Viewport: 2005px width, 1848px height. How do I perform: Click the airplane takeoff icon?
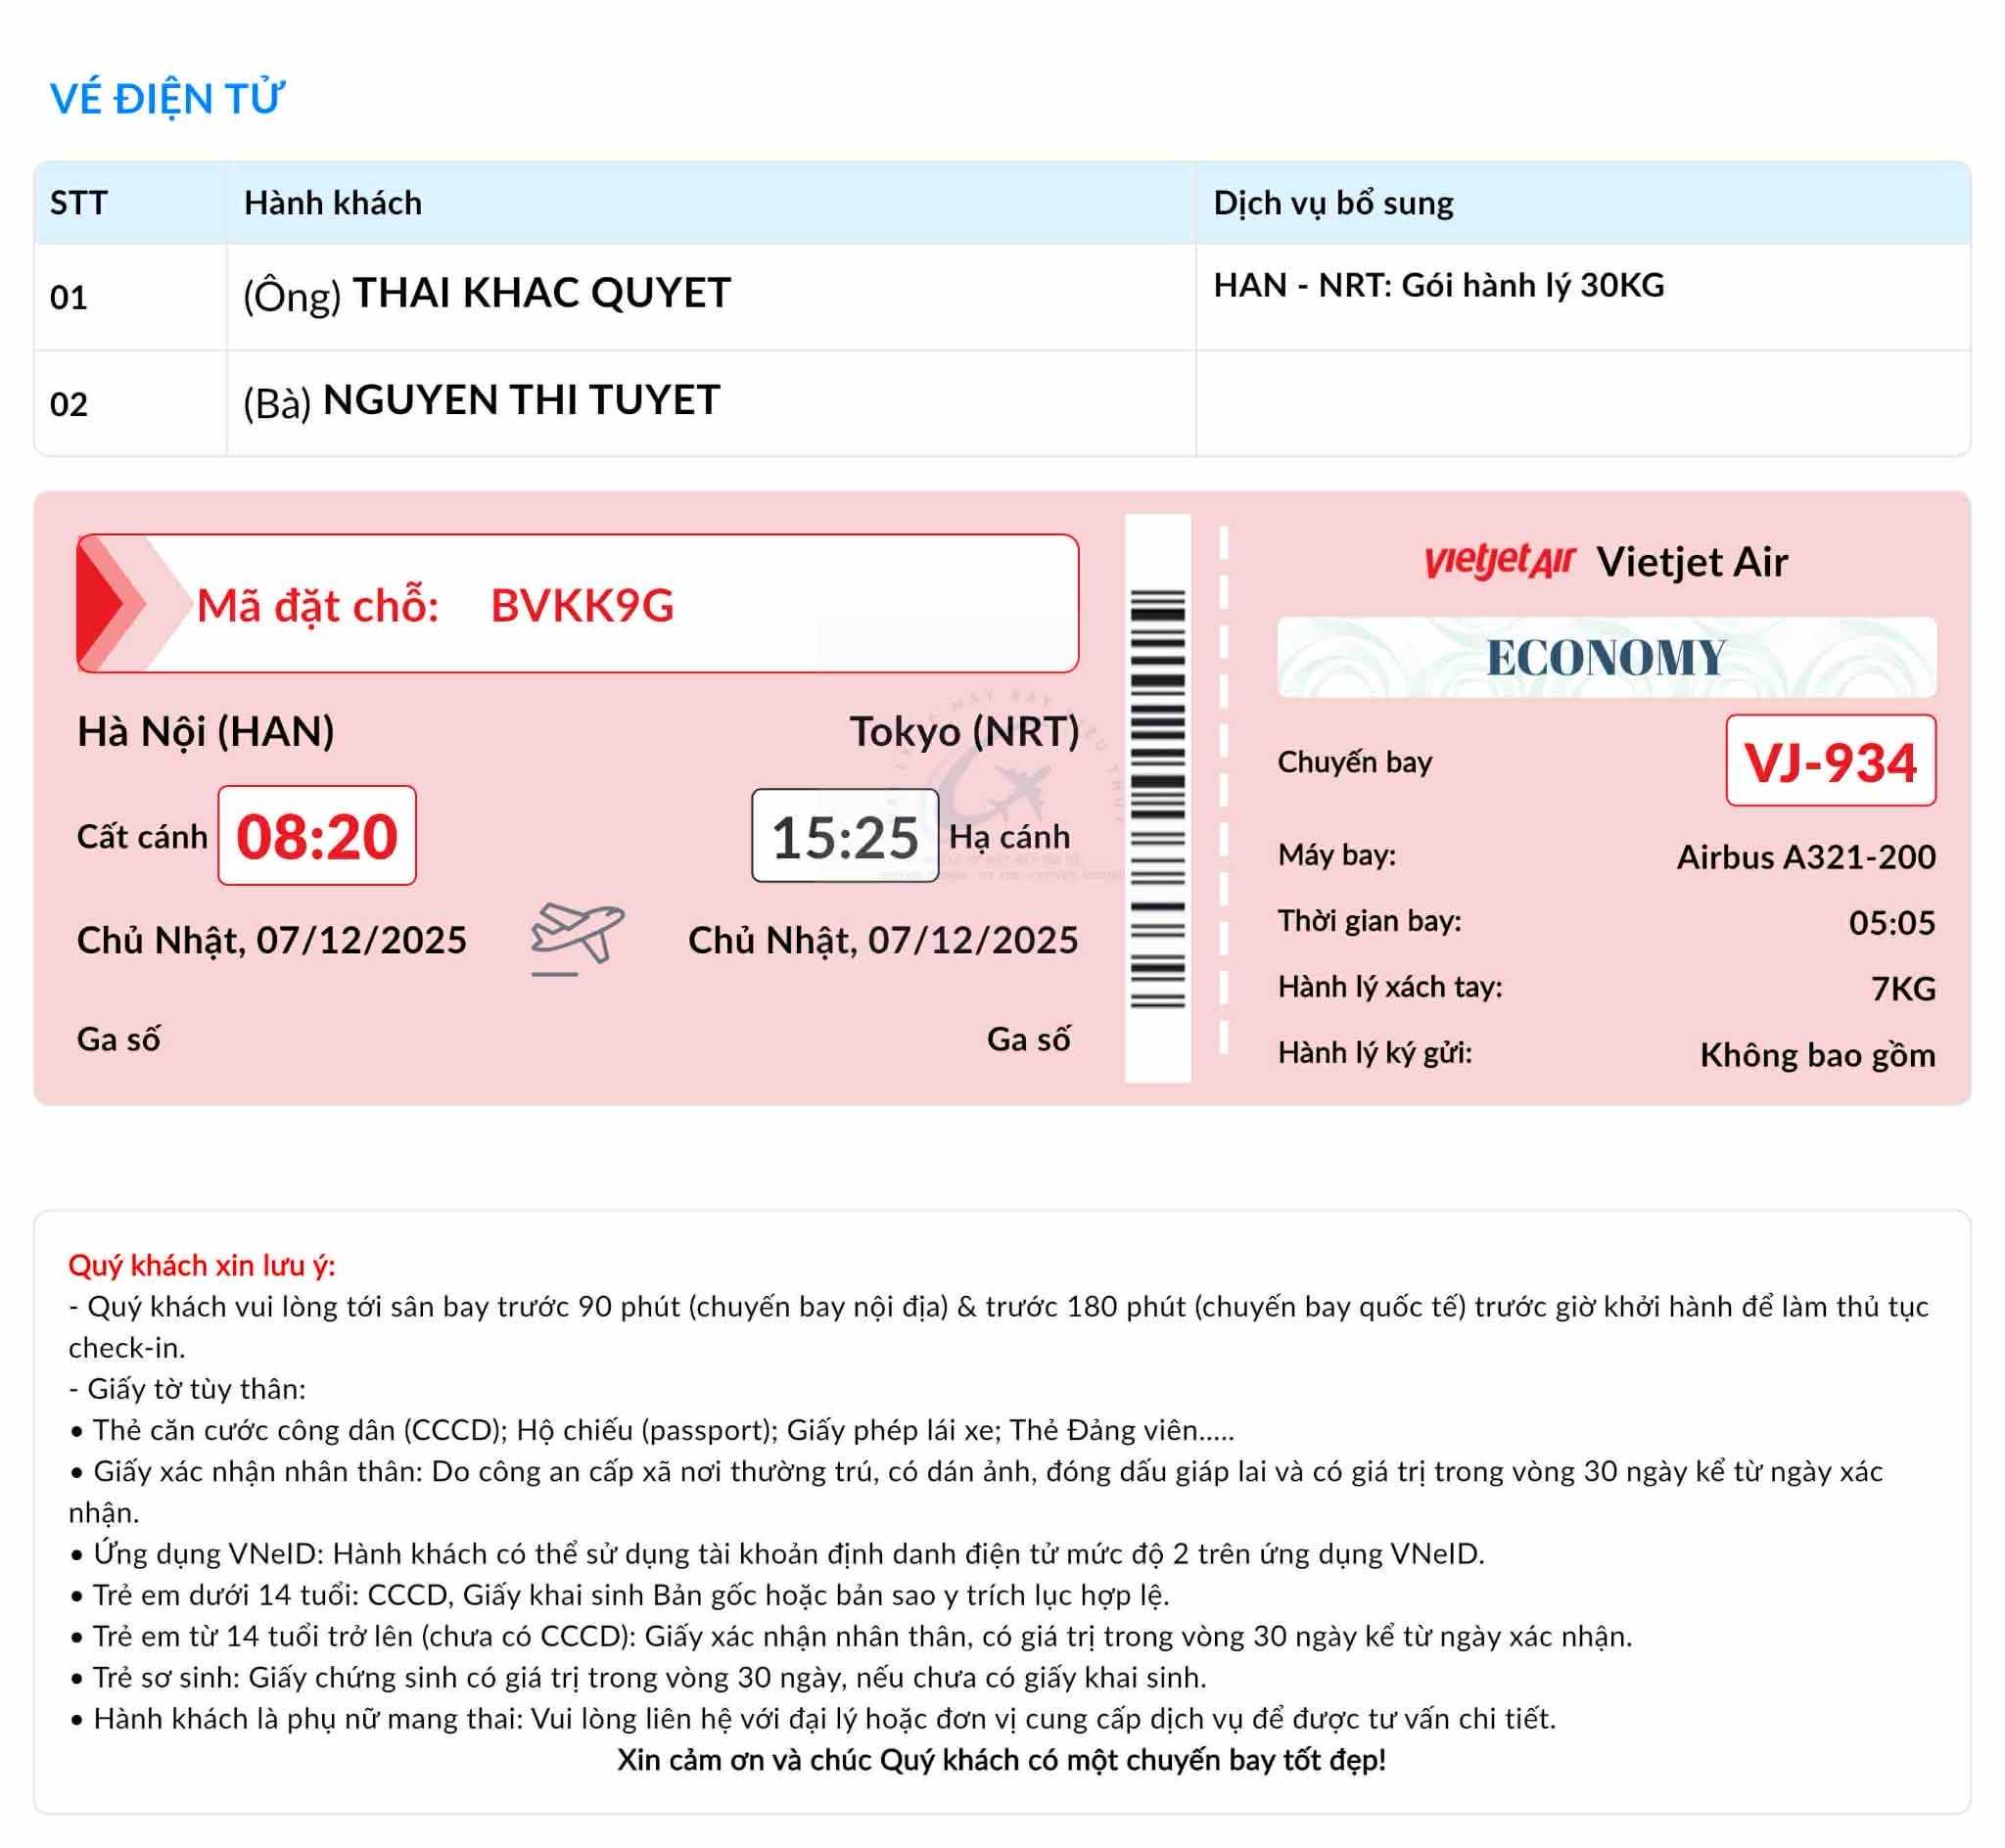577,938
